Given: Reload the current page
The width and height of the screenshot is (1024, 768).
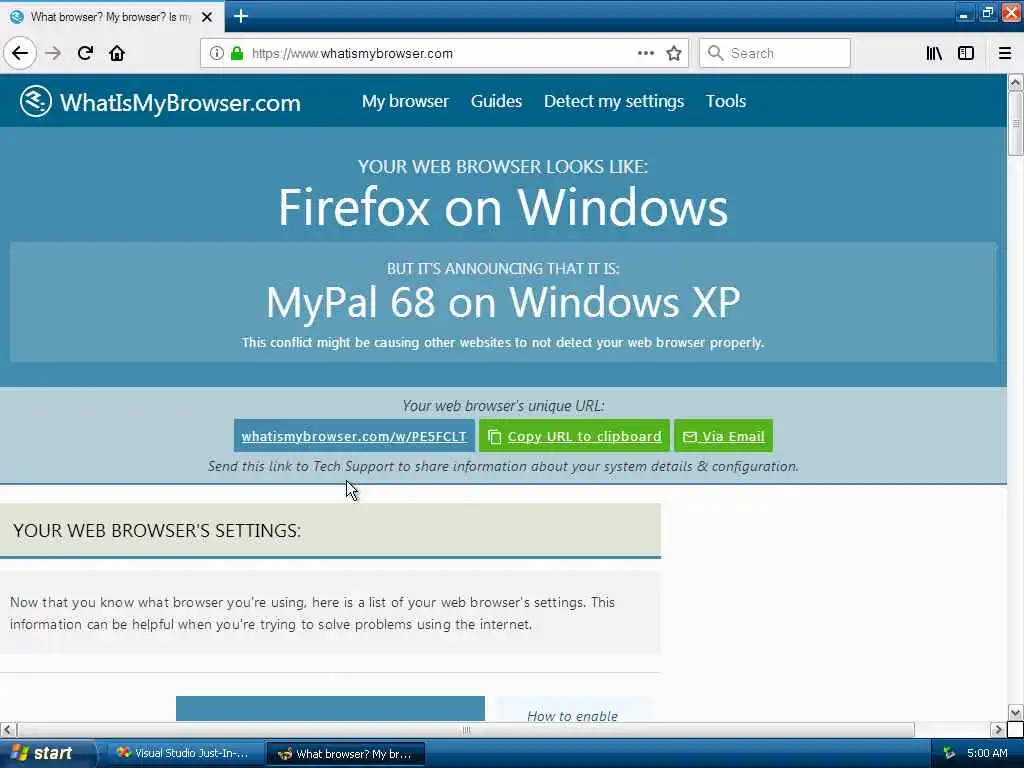Looking at the screenshot, I should coord(86,53).
